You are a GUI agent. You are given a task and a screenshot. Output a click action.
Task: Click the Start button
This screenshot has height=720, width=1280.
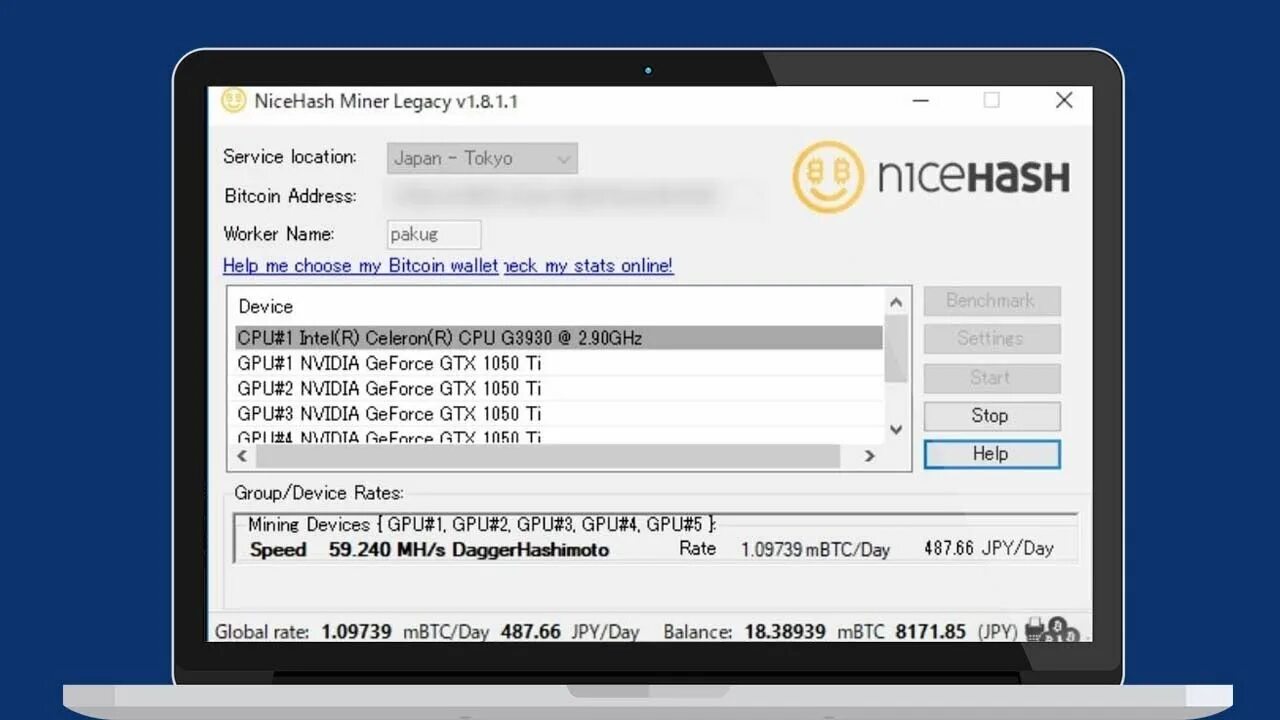click(991, 377)
